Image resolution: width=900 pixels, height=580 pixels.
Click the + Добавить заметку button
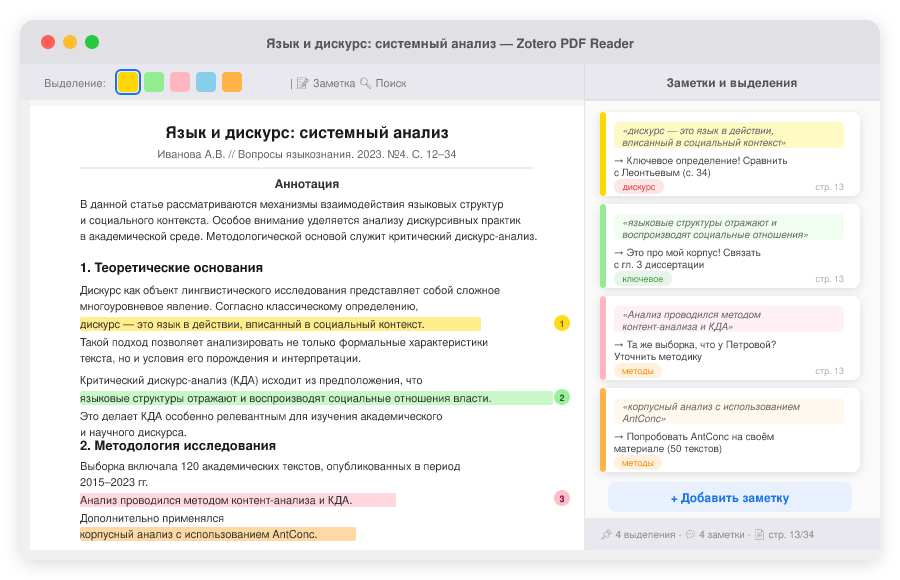tap(730, 497)
